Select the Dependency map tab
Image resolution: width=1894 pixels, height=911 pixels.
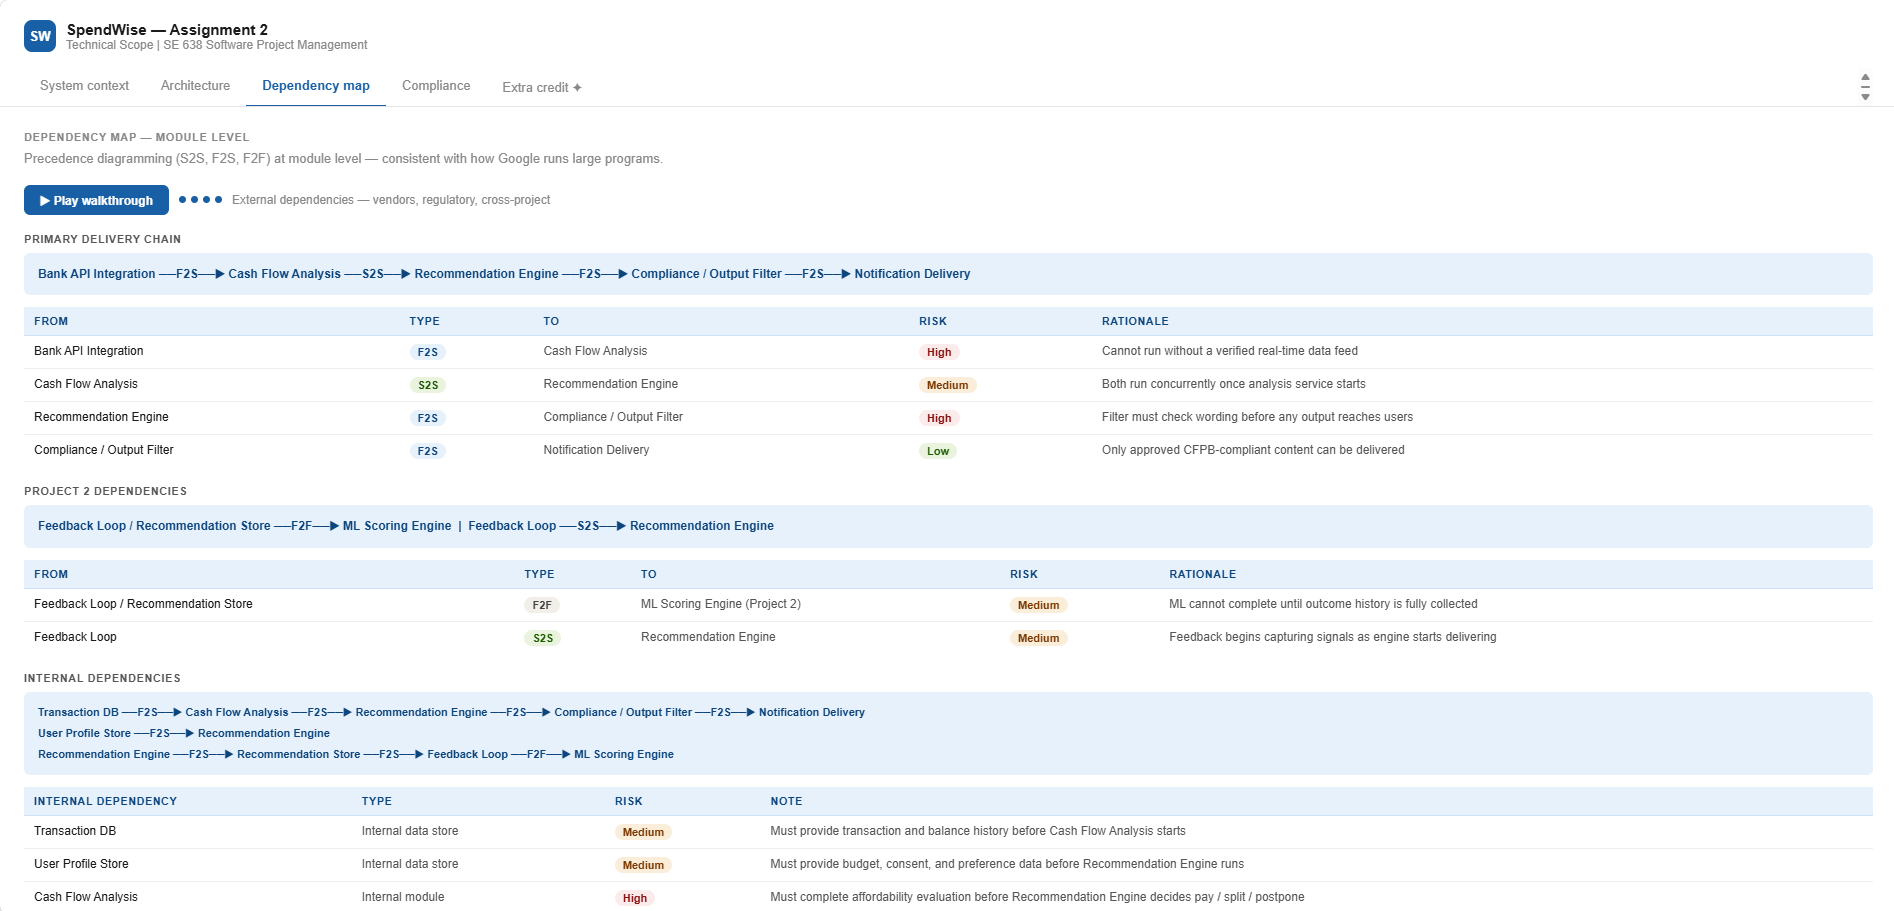[x=316, y=86]
